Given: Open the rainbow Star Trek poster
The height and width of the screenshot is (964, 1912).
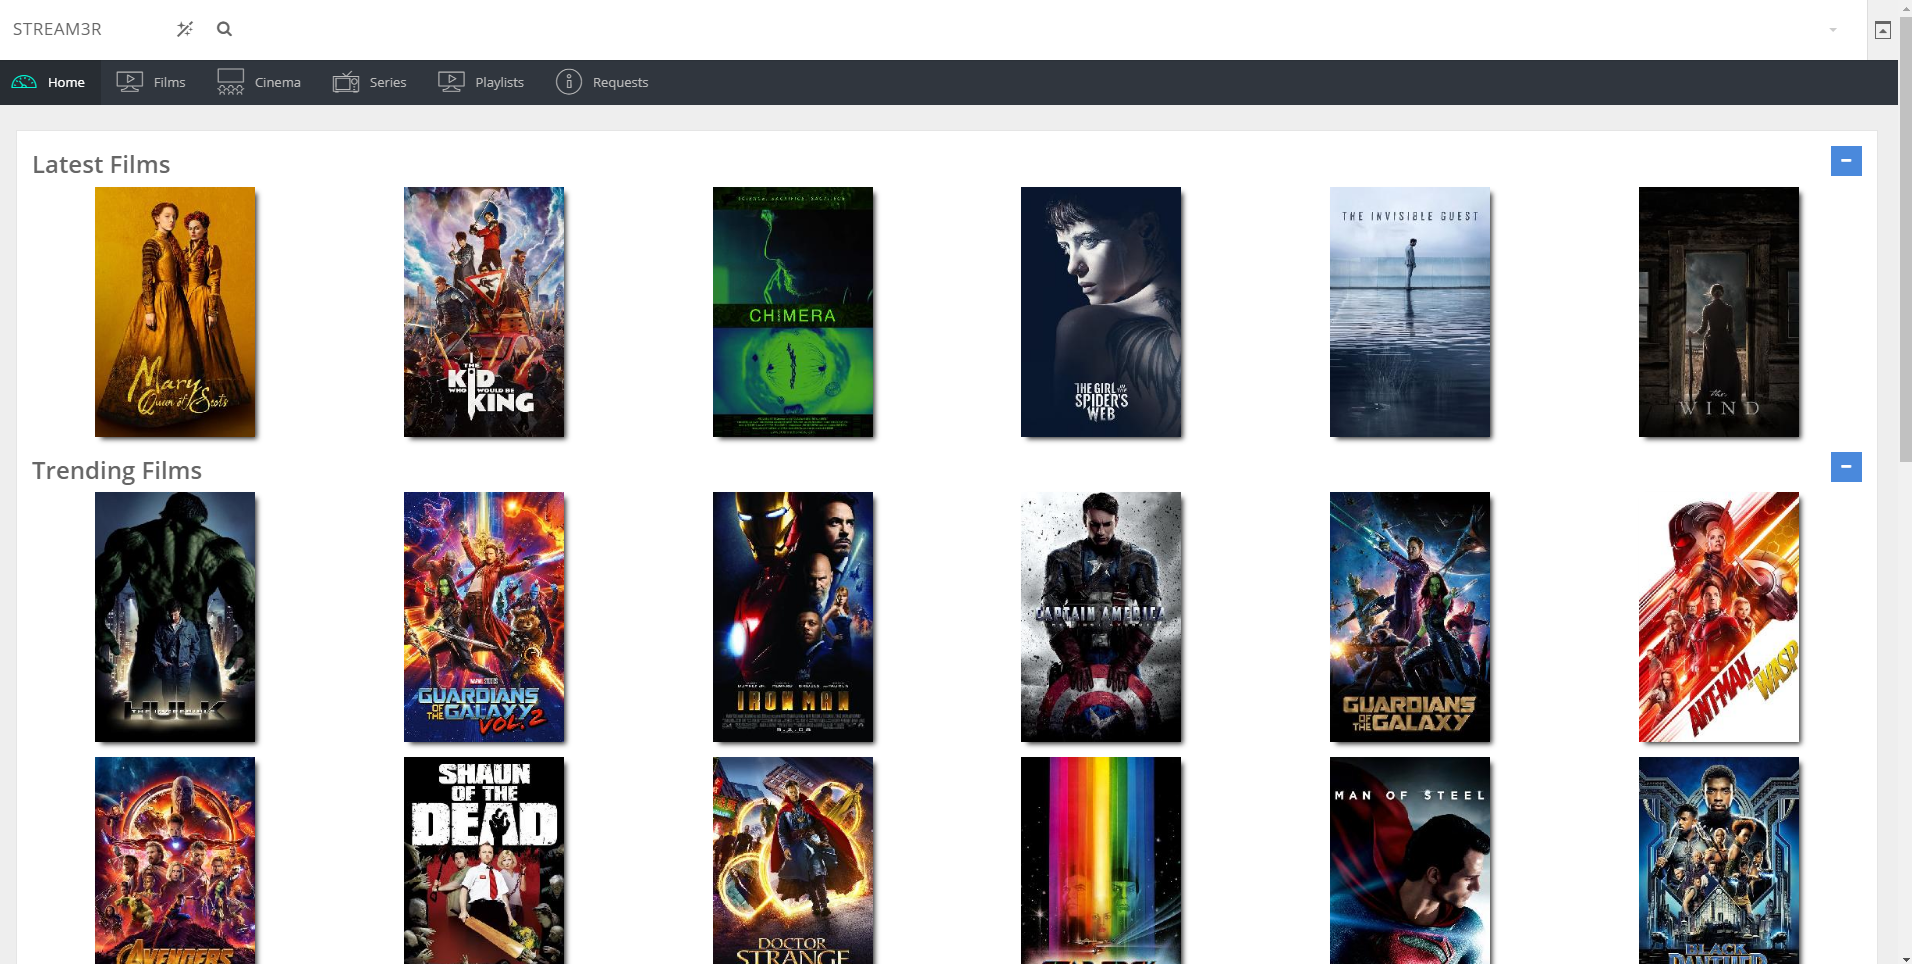Looking at the screenshot, I should 1101,860.
